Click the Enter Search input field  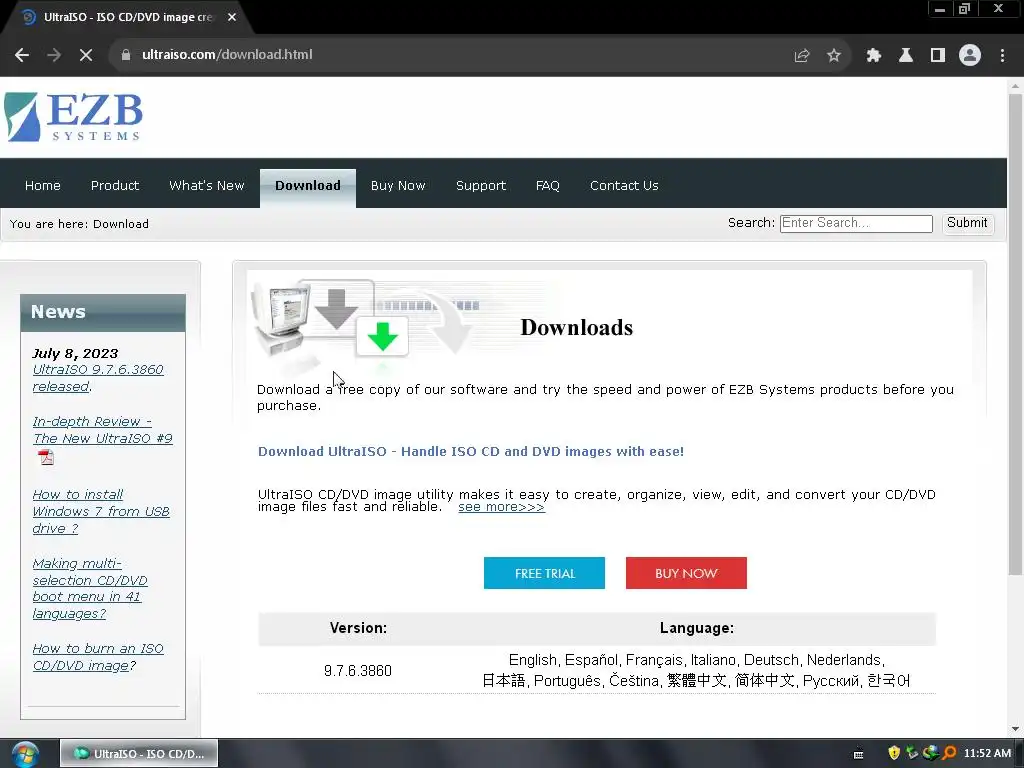click(856, 223)
